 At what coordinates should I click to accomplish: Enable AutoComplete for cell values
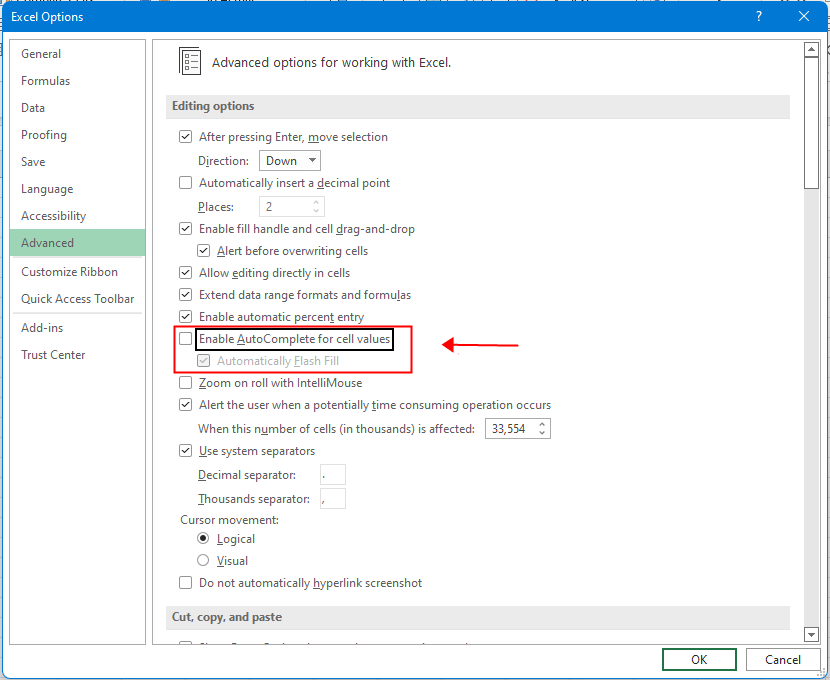point(185,338)
